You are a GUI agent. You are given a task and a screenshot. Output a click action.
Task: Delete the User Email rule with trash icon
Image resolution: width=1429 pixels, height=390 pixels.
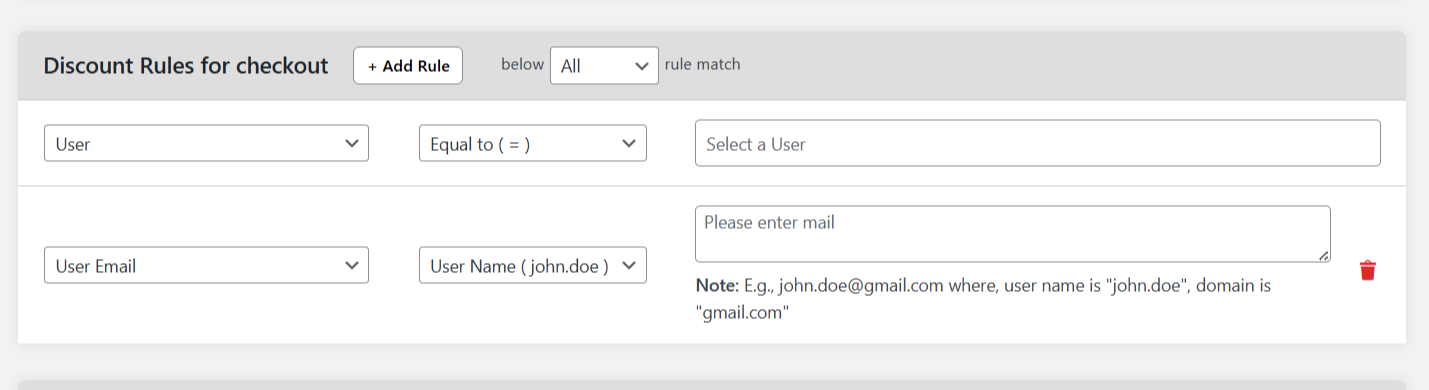[x=1368, y=270]
